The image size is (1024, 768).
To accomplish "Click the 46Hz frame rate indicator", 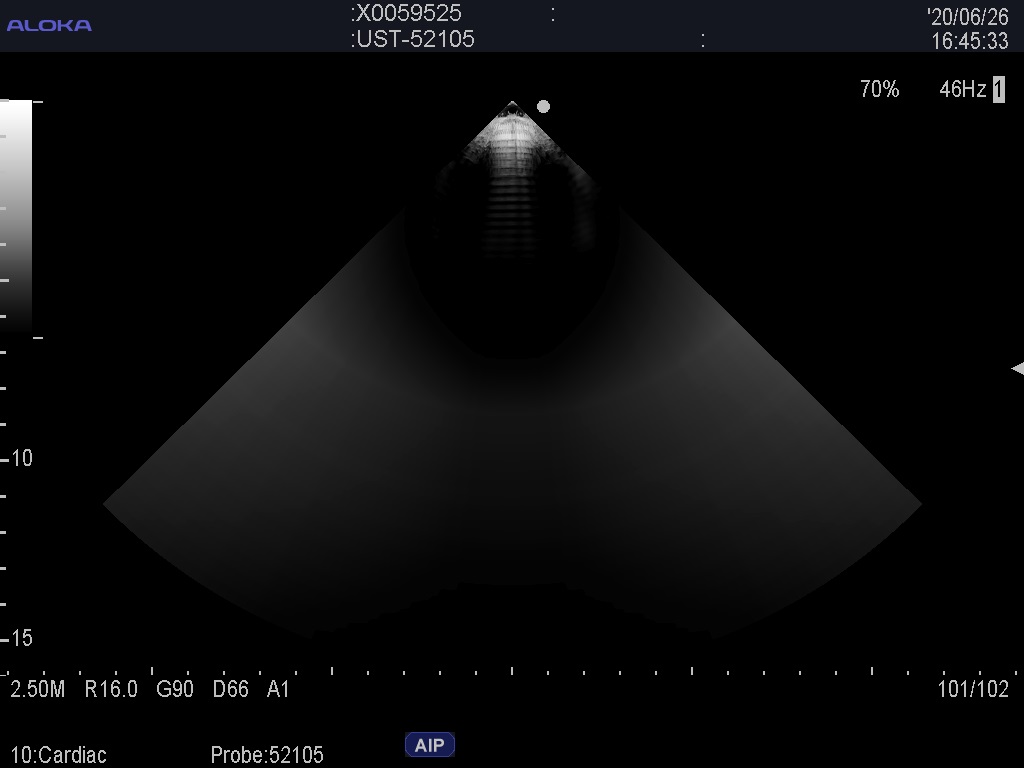I will [x=962, y=90].
